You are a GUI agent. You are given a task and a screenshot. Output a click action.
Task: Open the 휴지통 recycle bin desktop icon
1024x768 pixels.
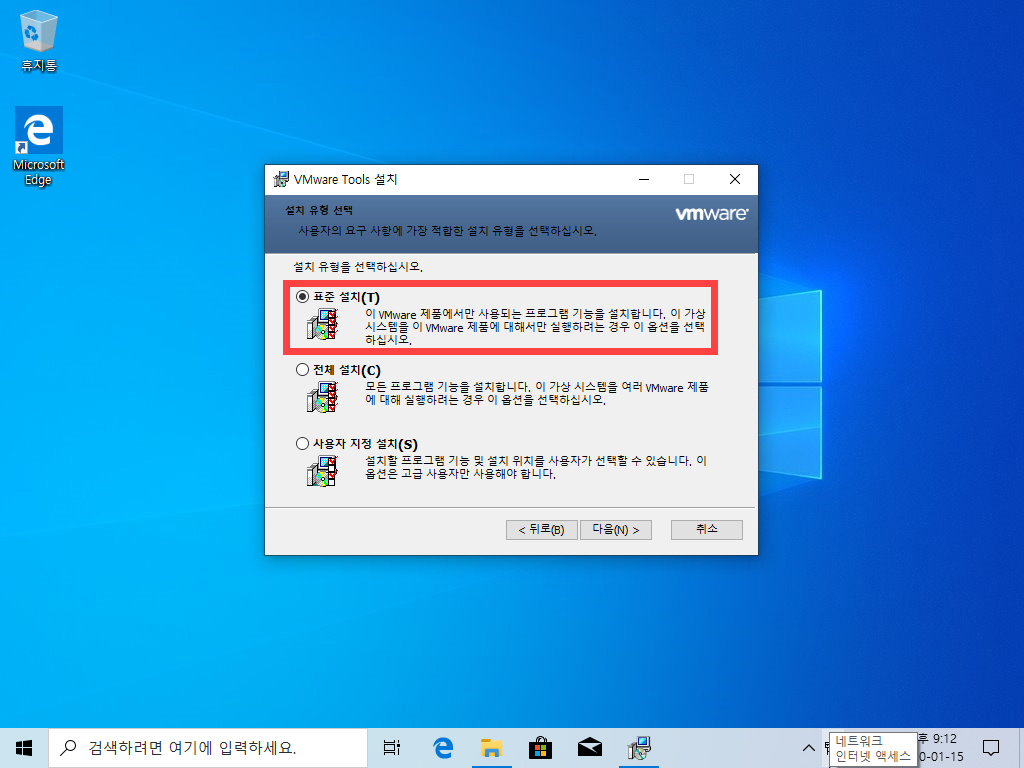pos(39,40)
